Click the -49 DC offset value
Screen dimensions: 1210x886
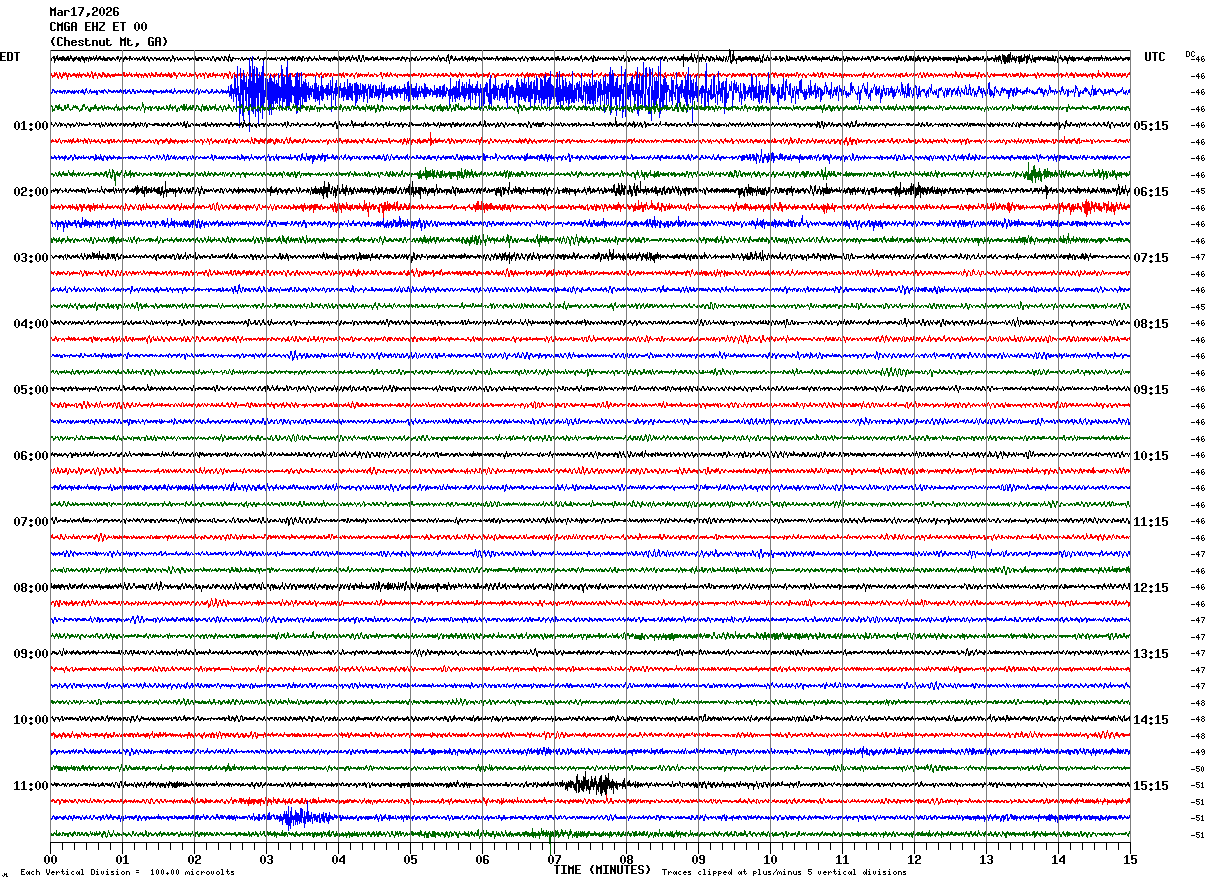tap(1197, 752)
